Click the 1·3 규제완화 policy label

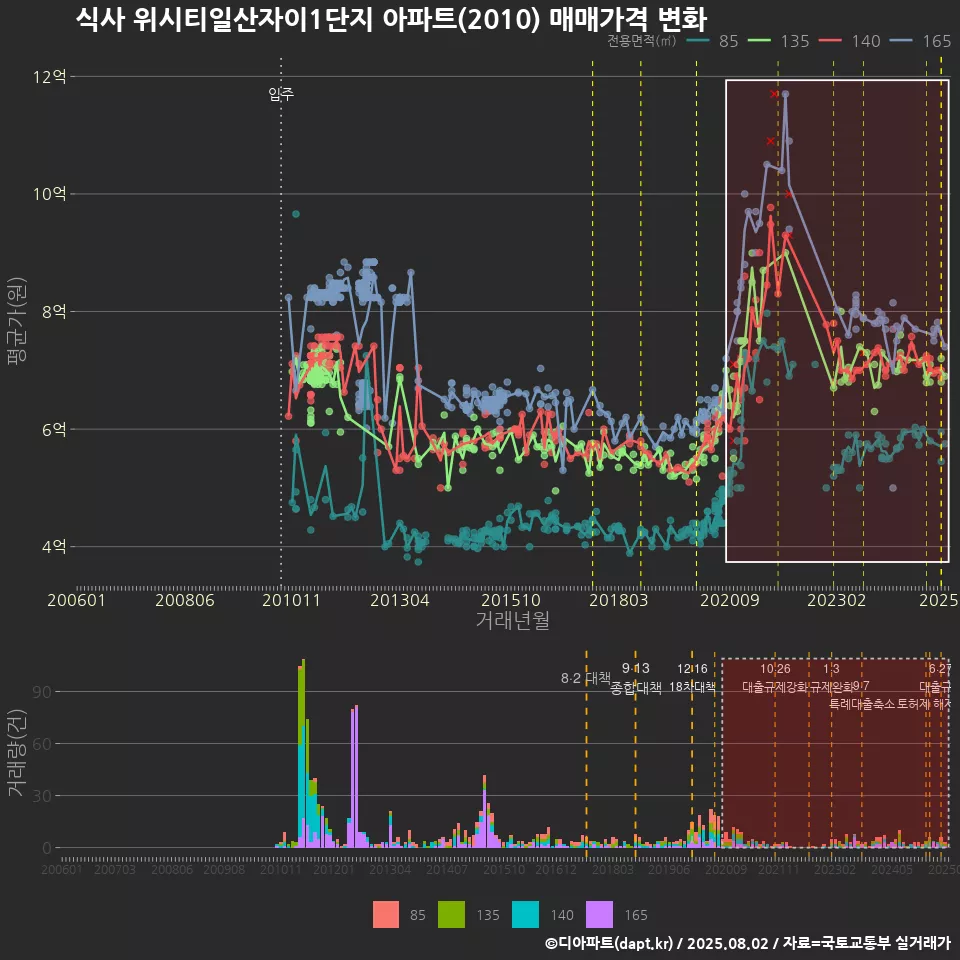click(831, 678)
